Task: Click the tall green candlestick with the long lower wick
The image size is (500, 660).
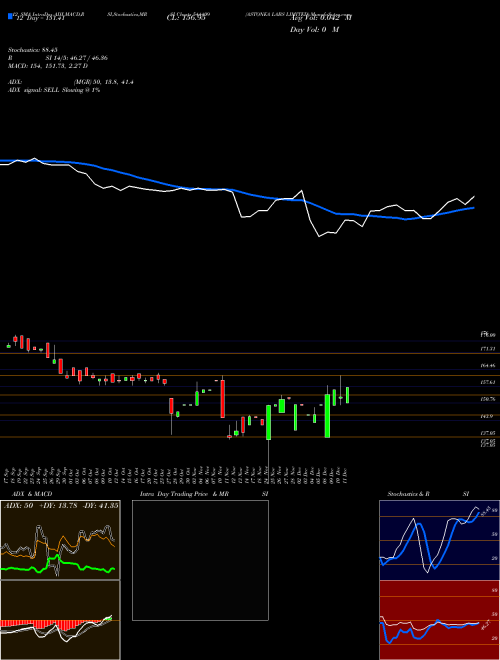Action: pos(268,422)
